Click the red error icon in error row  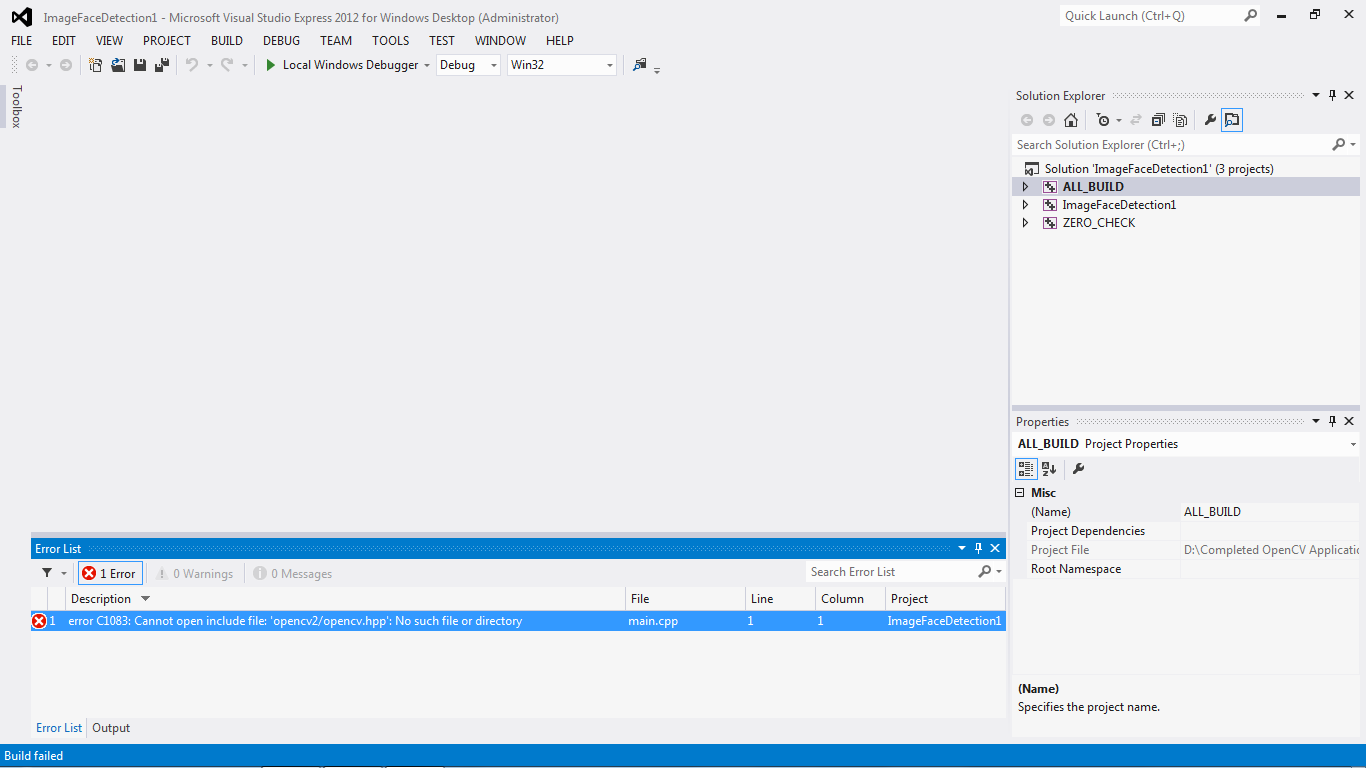[39, 621]
